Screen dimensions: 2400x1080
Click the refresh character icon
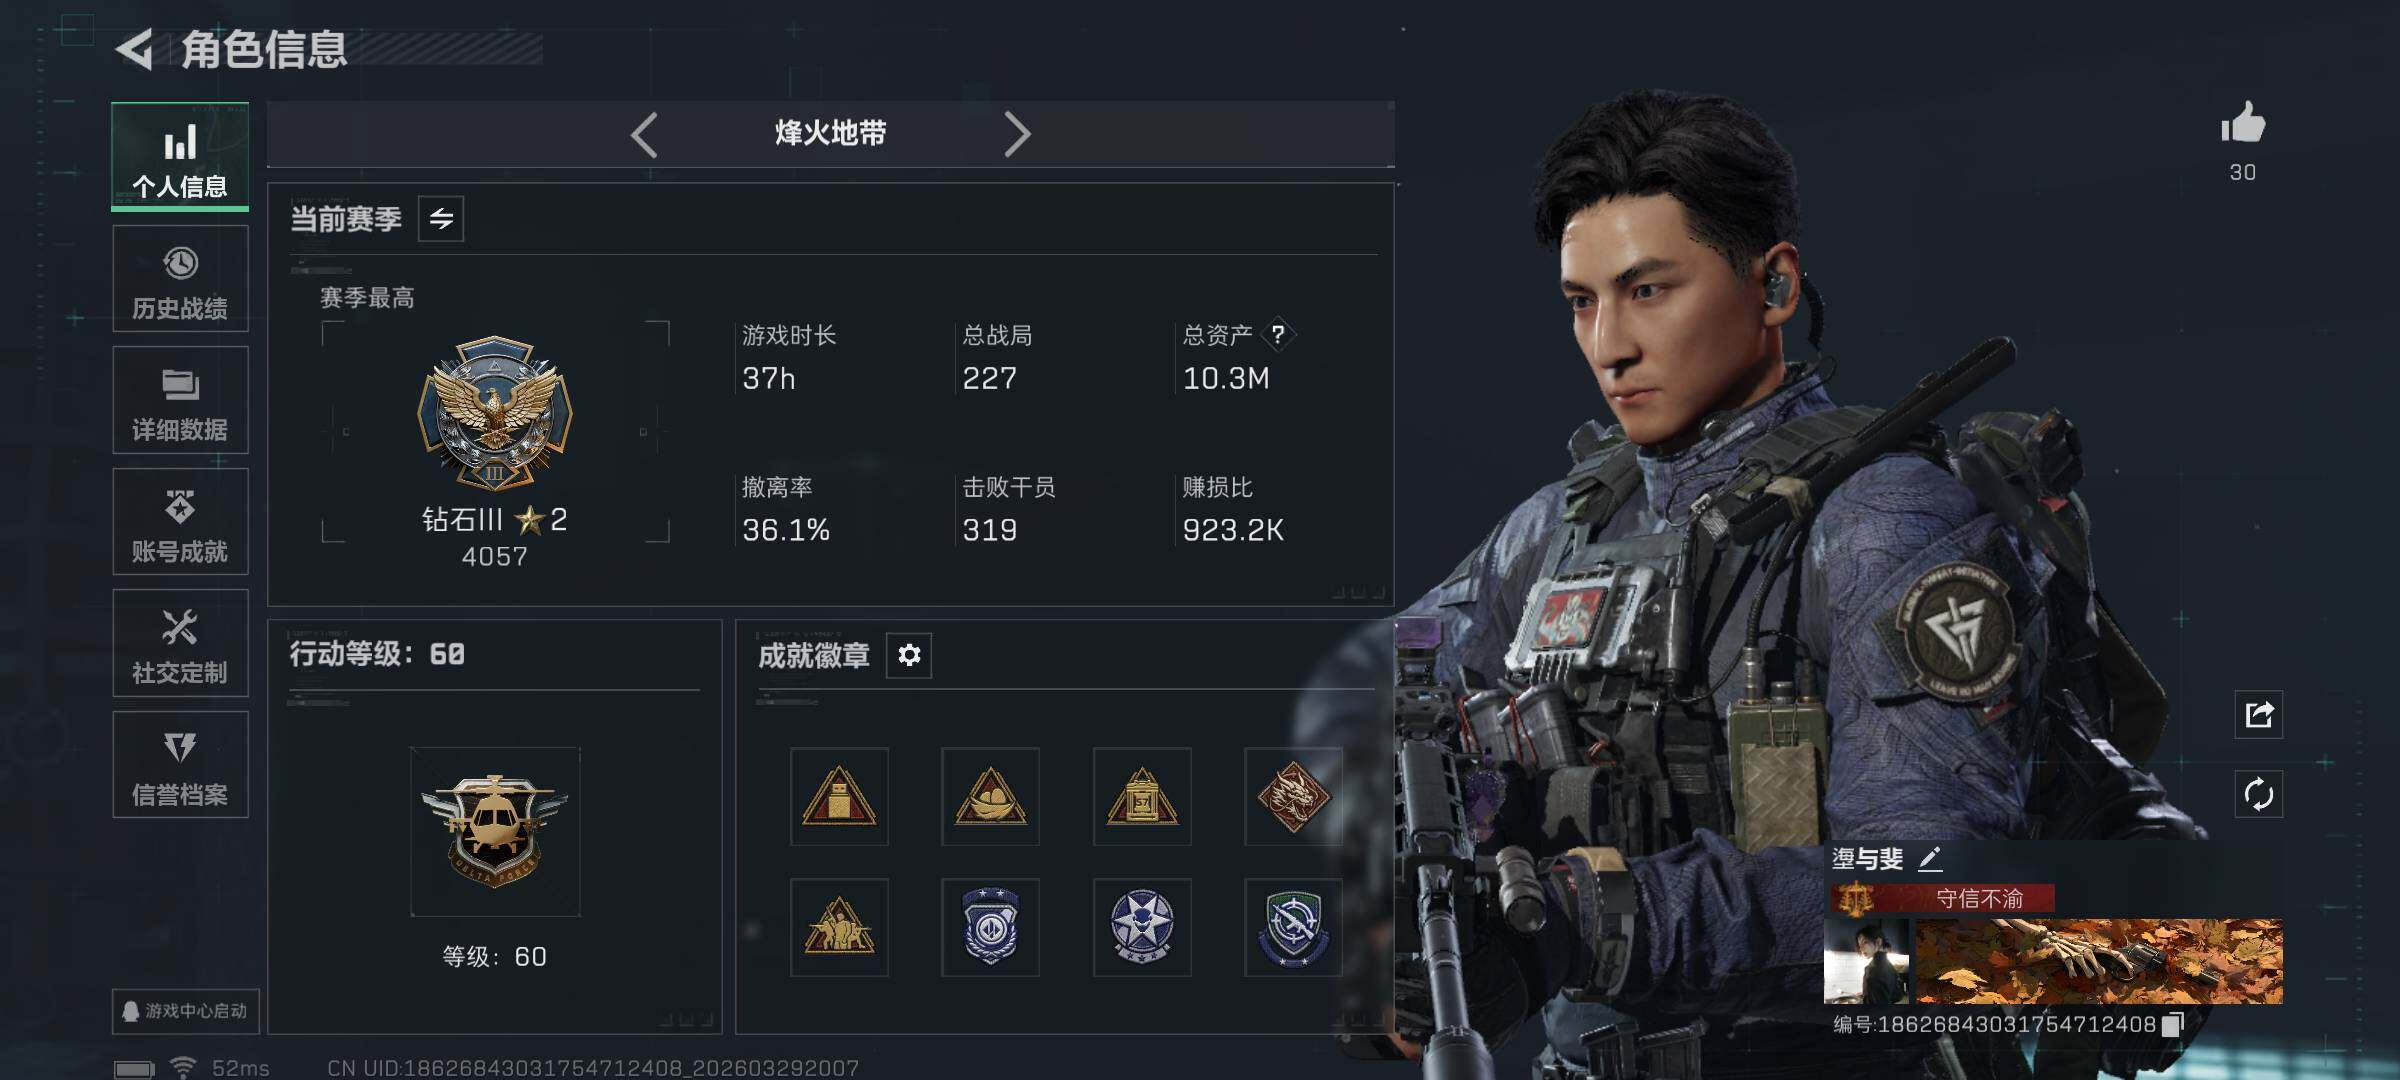tap(2258, 795)
